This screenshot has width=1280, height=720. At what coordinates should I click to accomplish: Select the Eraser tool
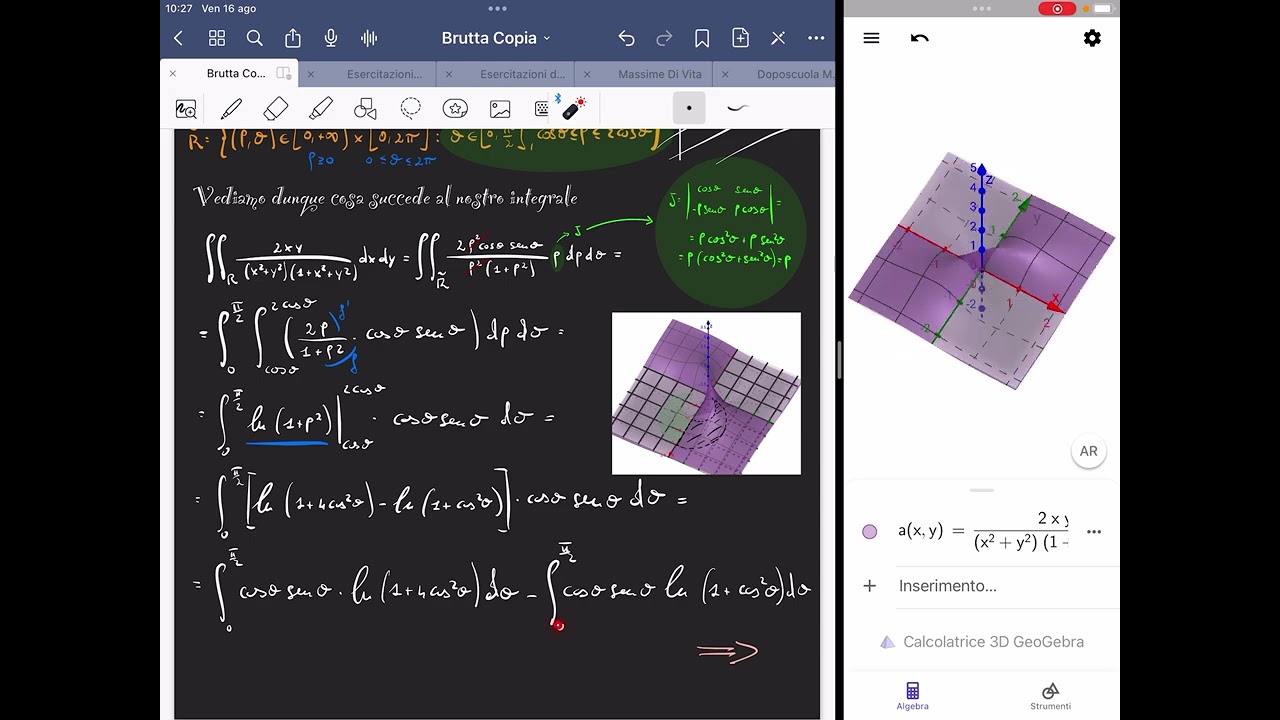click(276, 109)
